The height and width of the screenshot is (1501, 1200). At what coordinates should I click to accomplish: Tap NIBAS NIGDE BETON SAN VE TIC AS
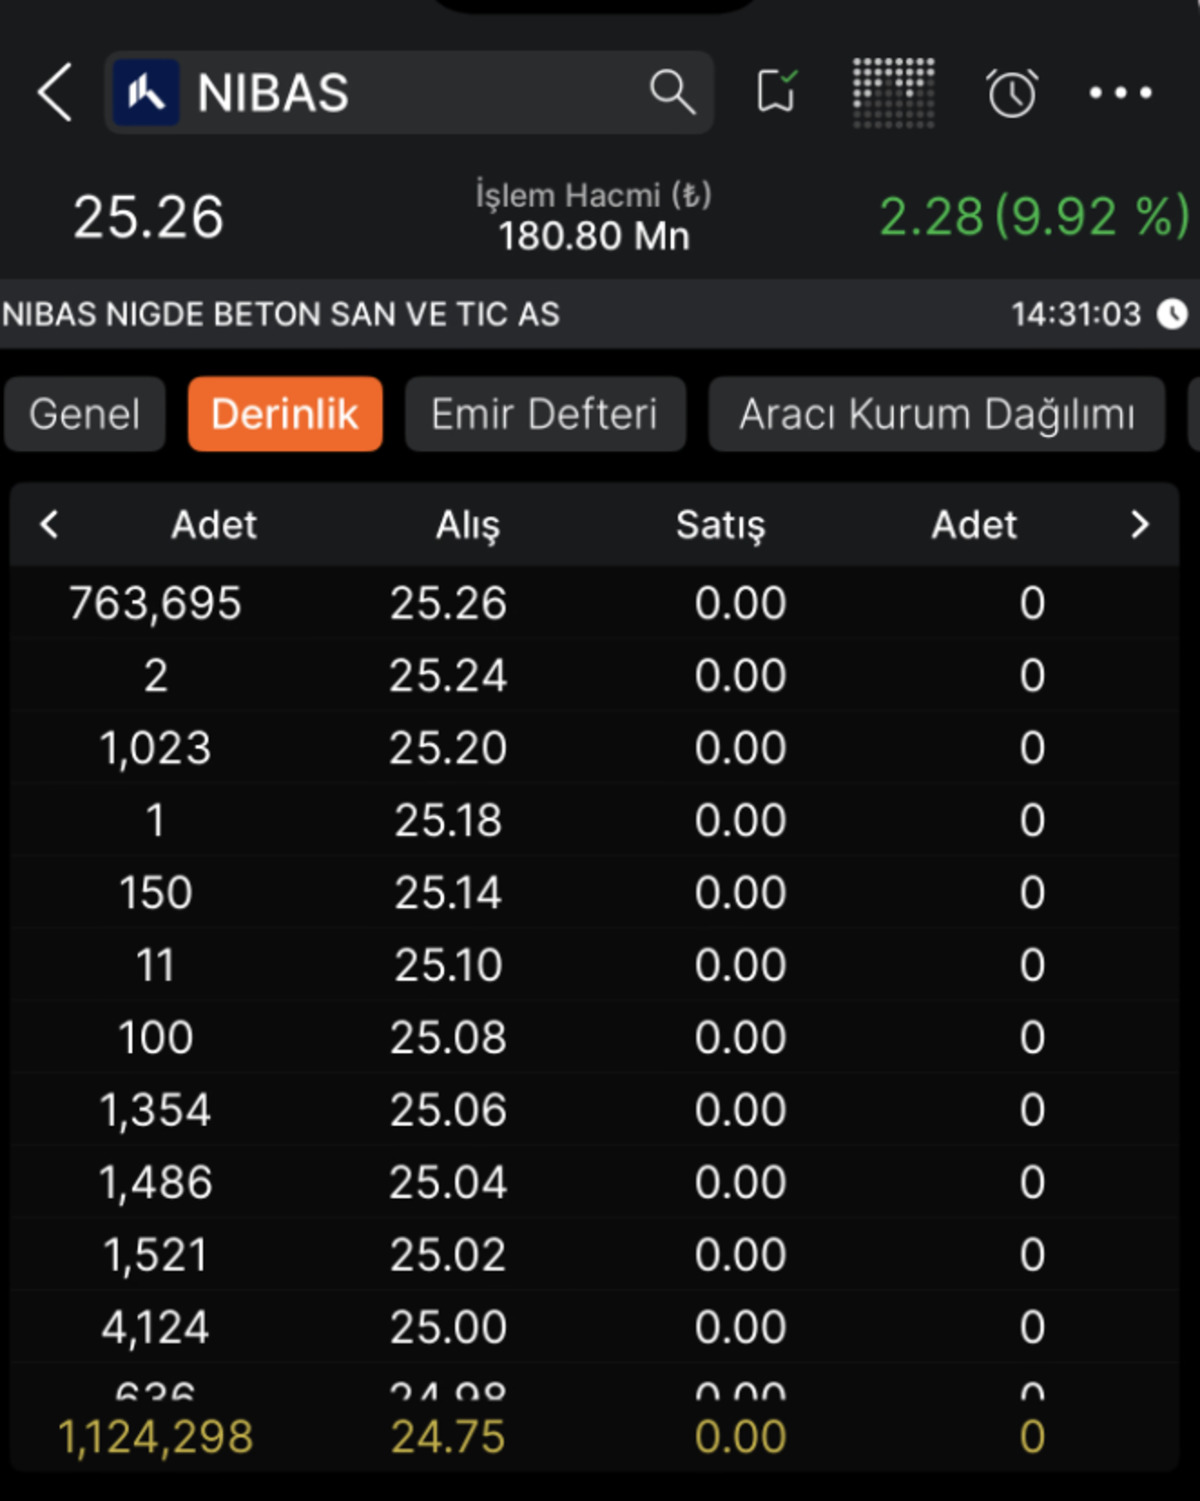point(281,314)
